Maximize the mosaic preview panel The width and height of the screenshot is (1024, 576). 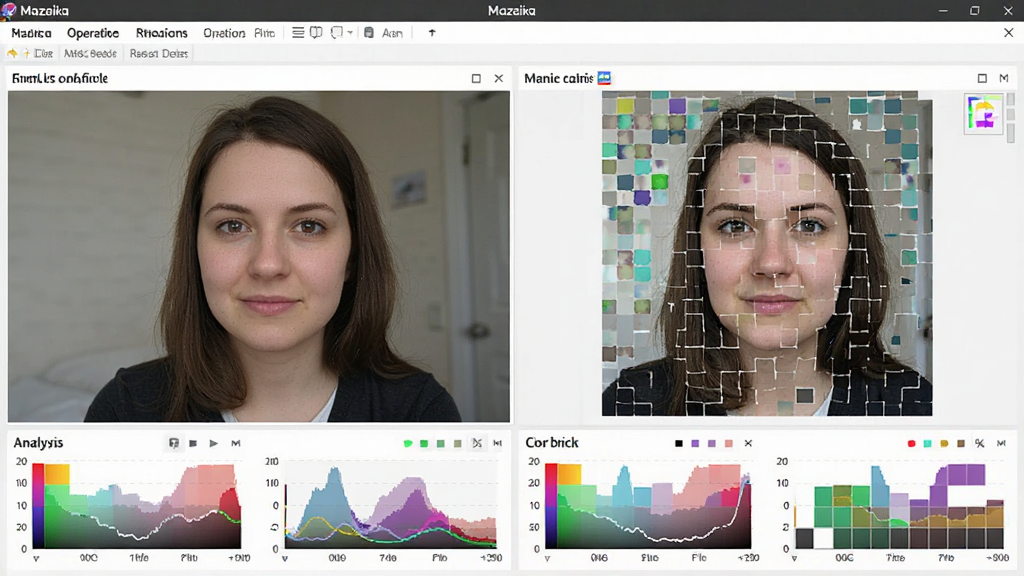pos(982,78)
